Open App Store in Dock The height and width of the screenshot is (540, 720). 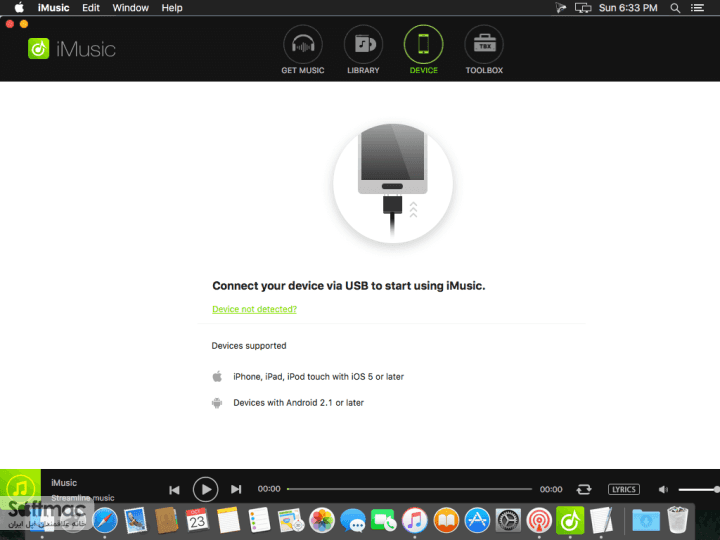pos(477,520)
